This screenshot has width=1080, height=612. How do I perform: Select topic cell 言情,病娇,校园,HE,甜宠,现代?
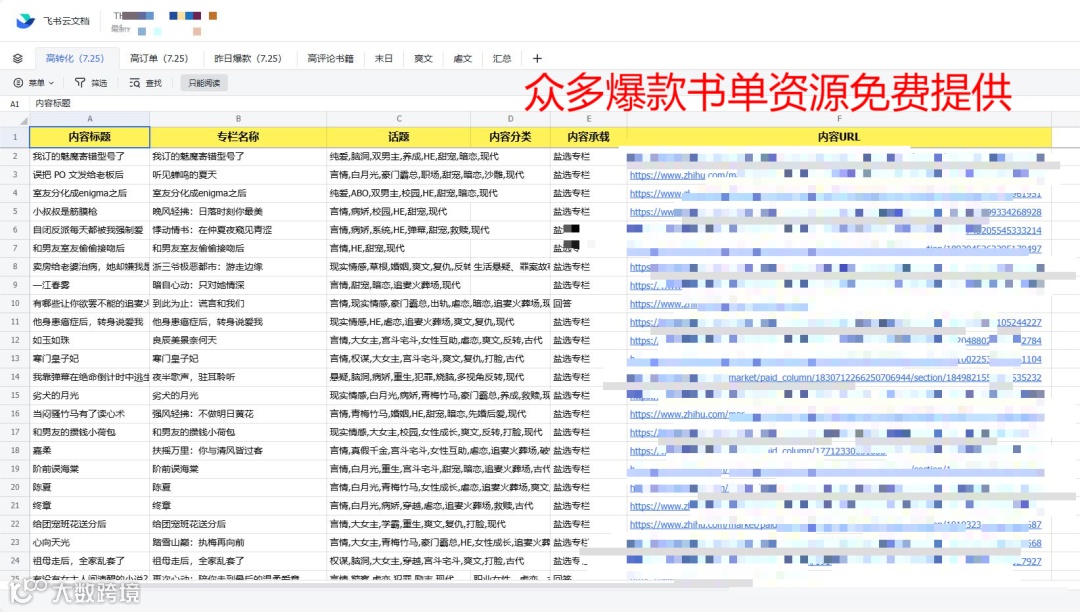pos(399,211)
